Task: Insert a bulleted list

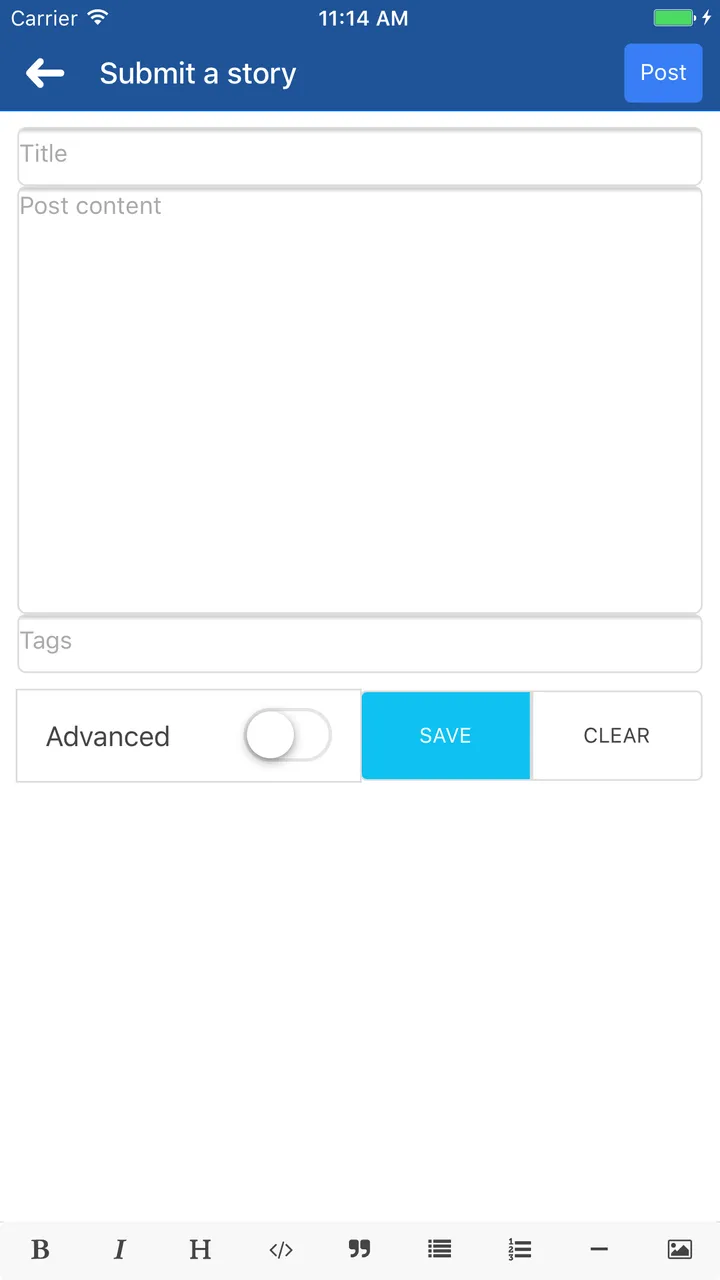Action: (x=440, y=1249)
